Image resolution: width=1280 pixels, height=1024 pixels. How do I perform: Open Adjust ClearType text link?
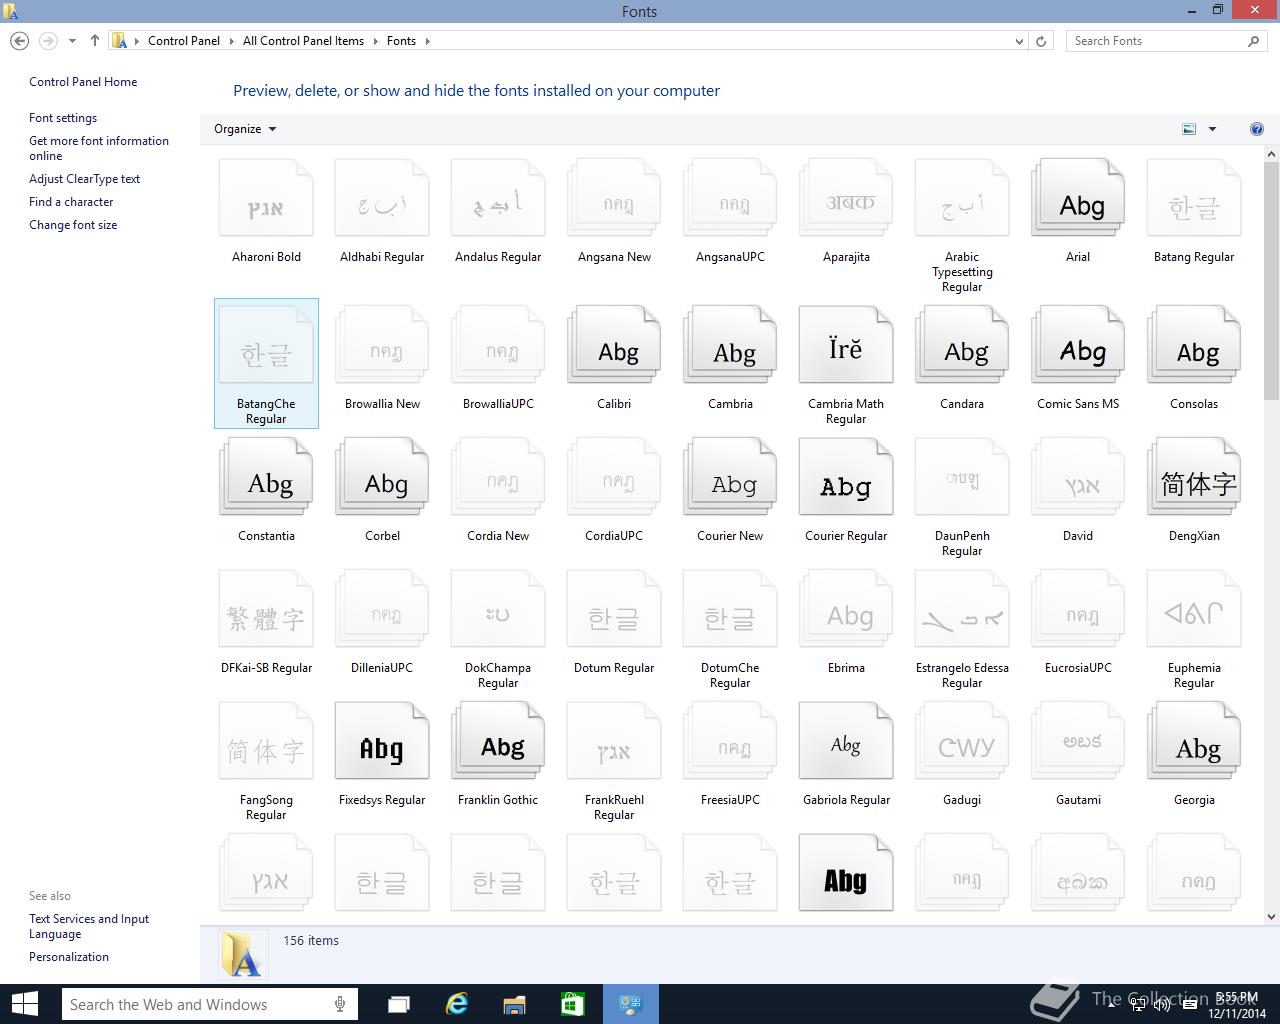[x=84, y=179]
